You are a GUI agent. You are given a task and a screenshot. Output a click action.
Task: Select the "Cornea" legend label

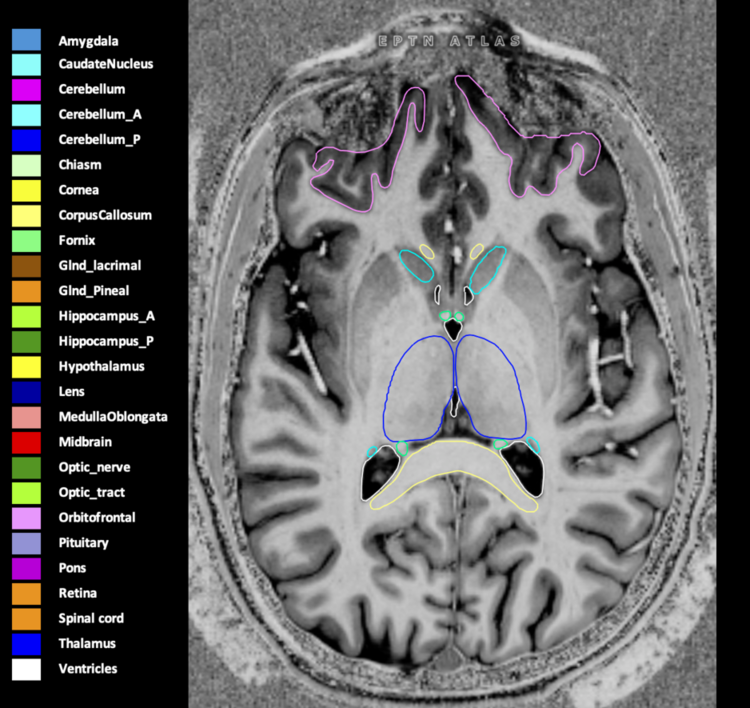coord(78,190)
